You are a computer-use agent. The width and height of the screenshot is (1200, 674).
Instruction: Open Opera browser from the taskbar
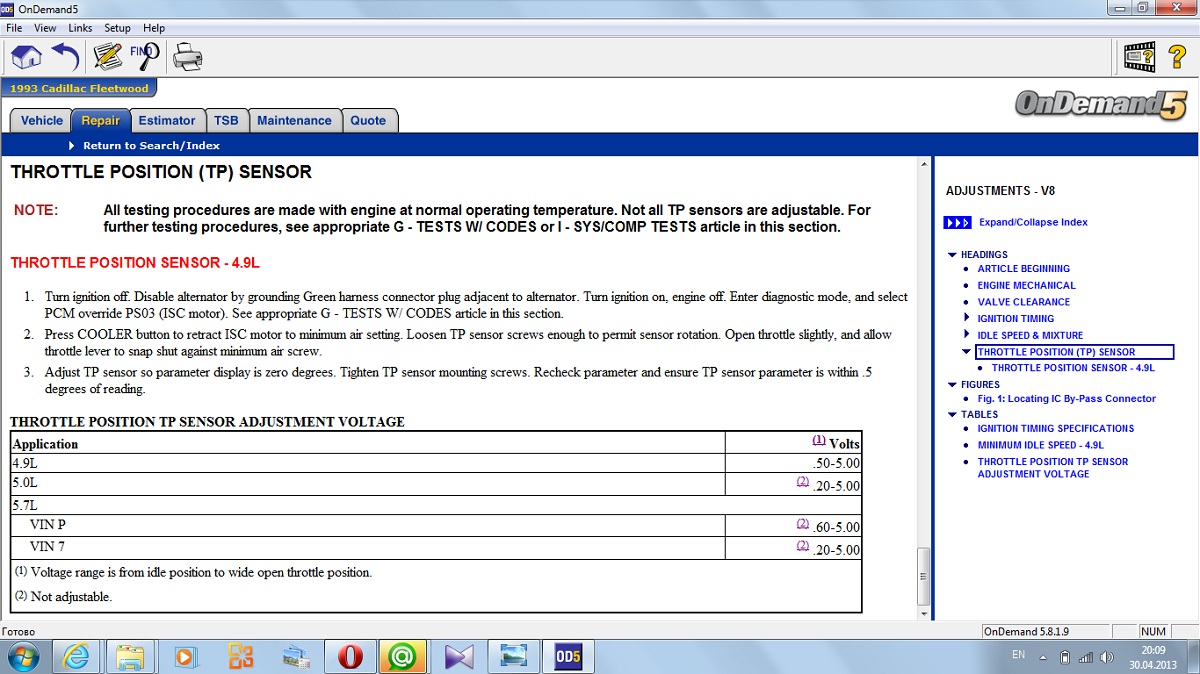pos(349,656)
